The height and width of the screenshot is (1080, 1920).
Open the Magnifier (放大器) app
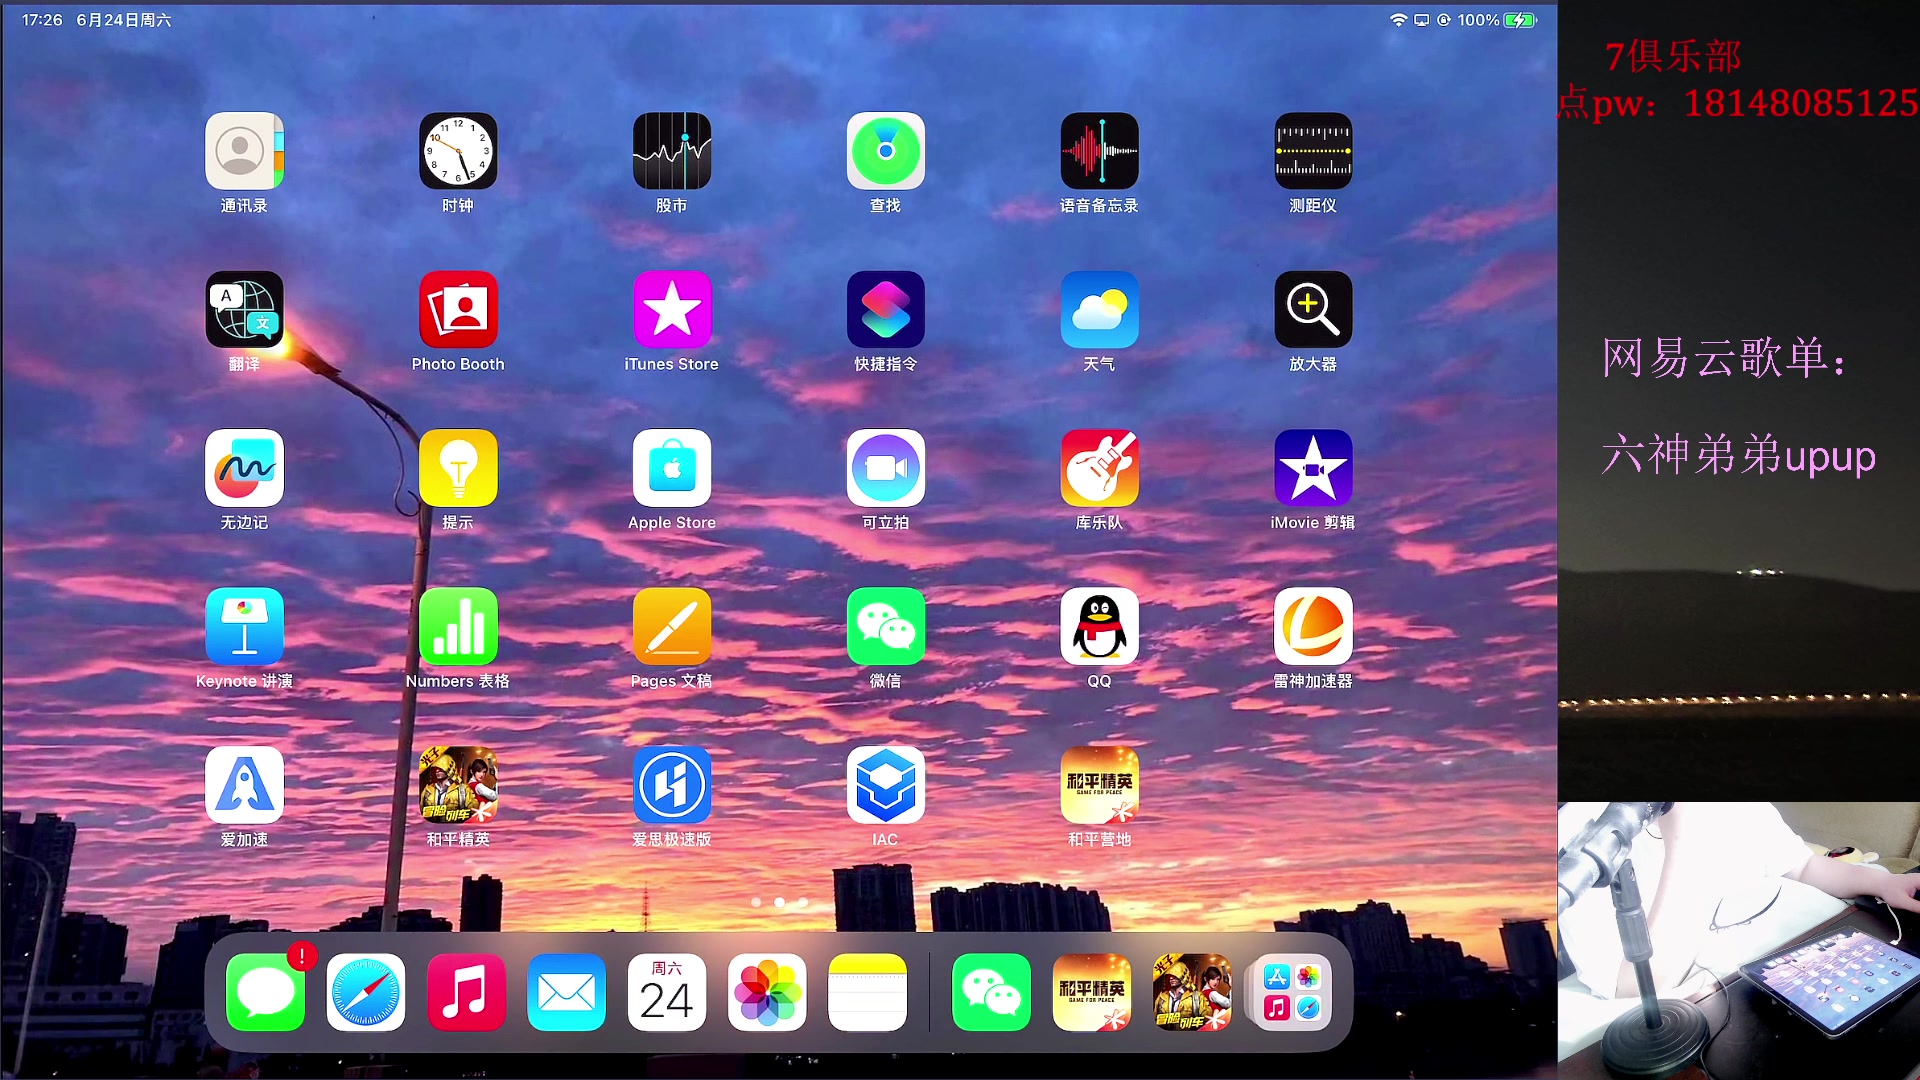(x=1312, y=310)
